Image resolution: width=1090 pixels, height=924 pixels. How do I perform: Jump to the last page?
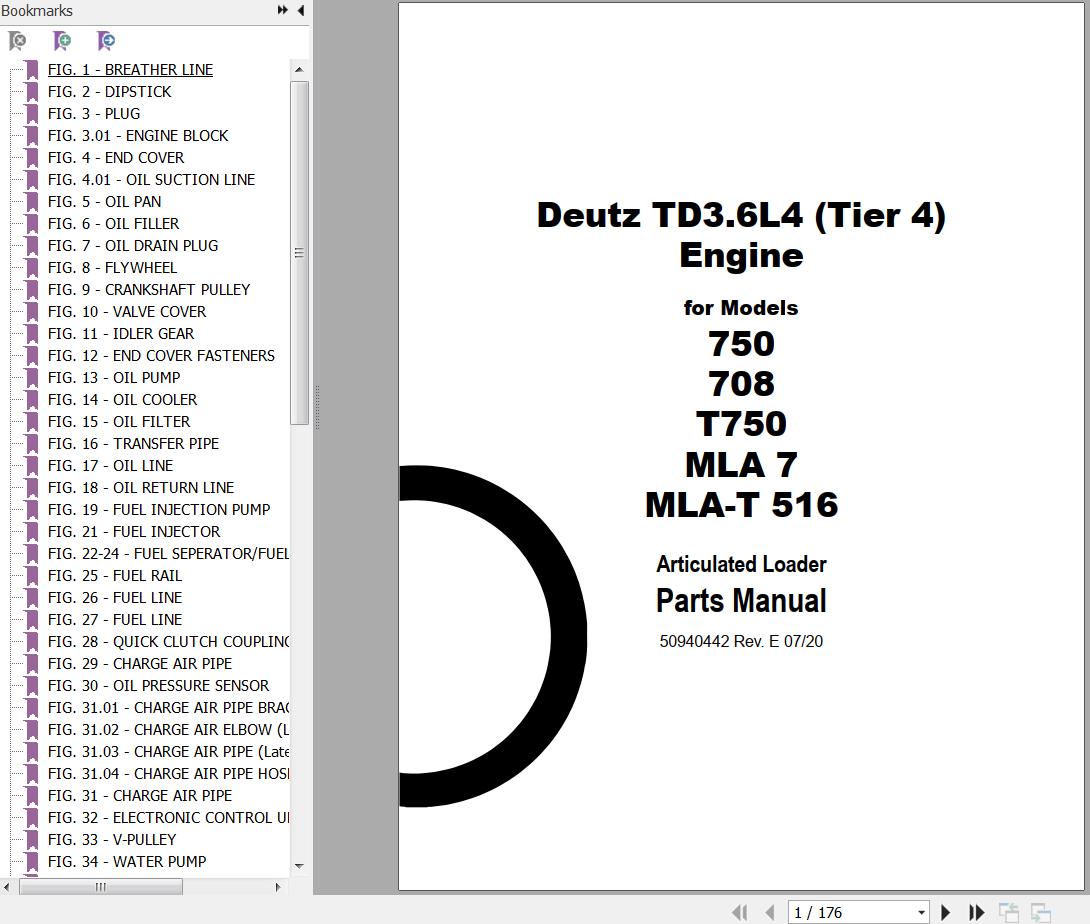point(976,912)
